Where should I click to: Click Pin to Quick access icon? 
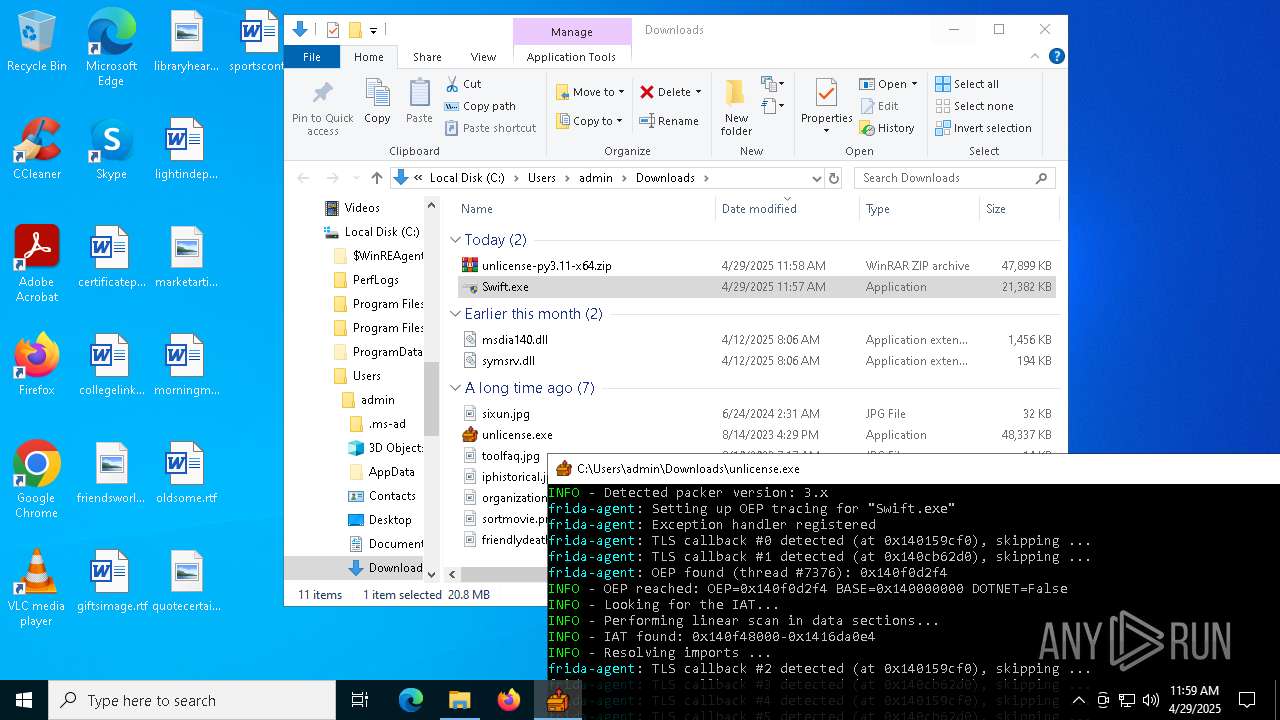click(x=322, y=108)
